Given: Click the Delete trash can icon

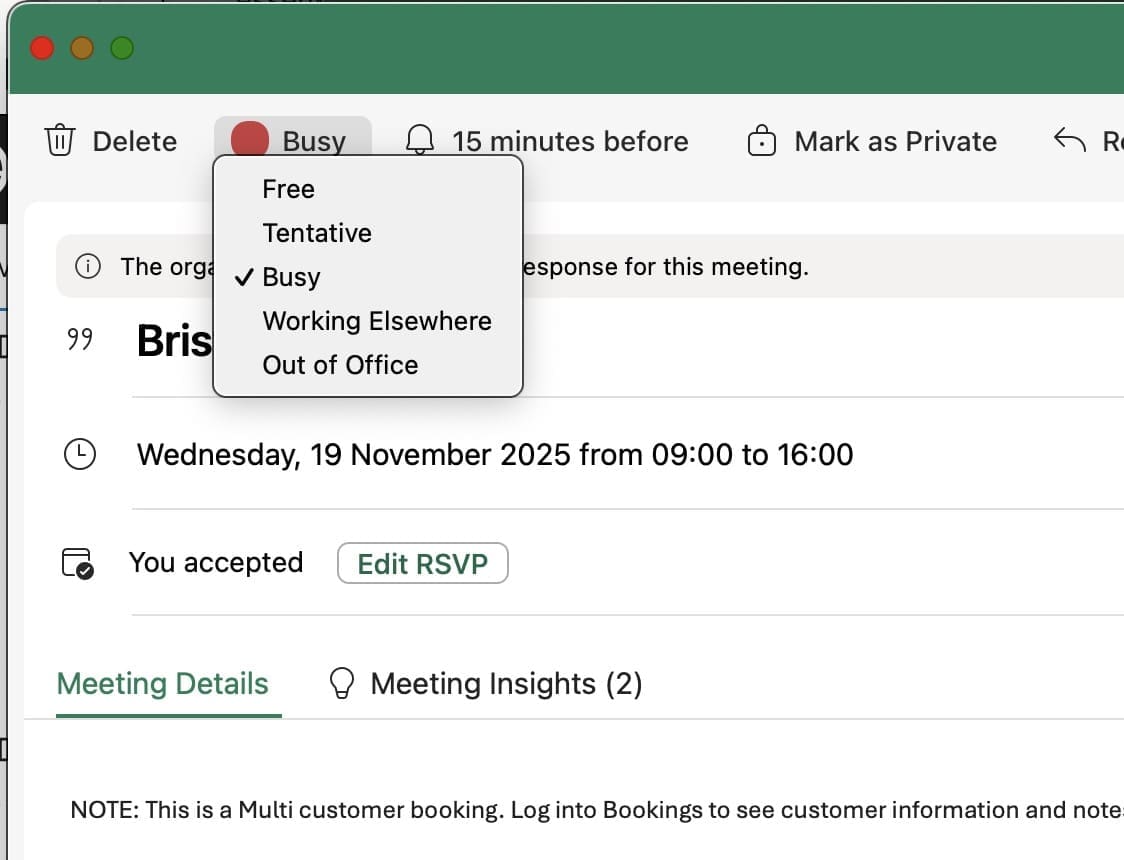Looking at the screenshot, I should 61,141.
